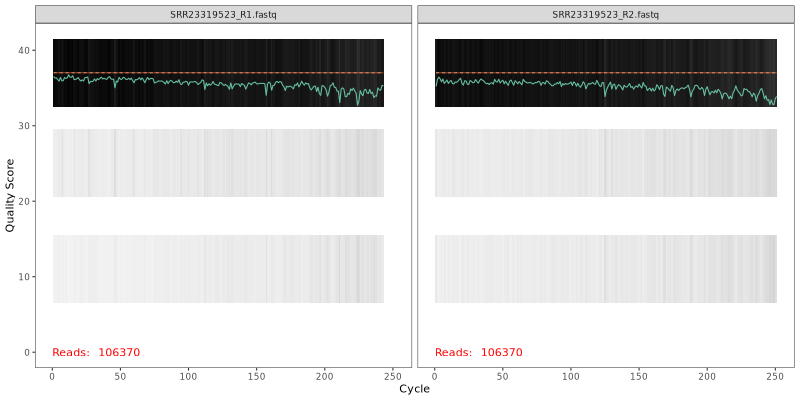Click the Quality Score axis label

10,195
